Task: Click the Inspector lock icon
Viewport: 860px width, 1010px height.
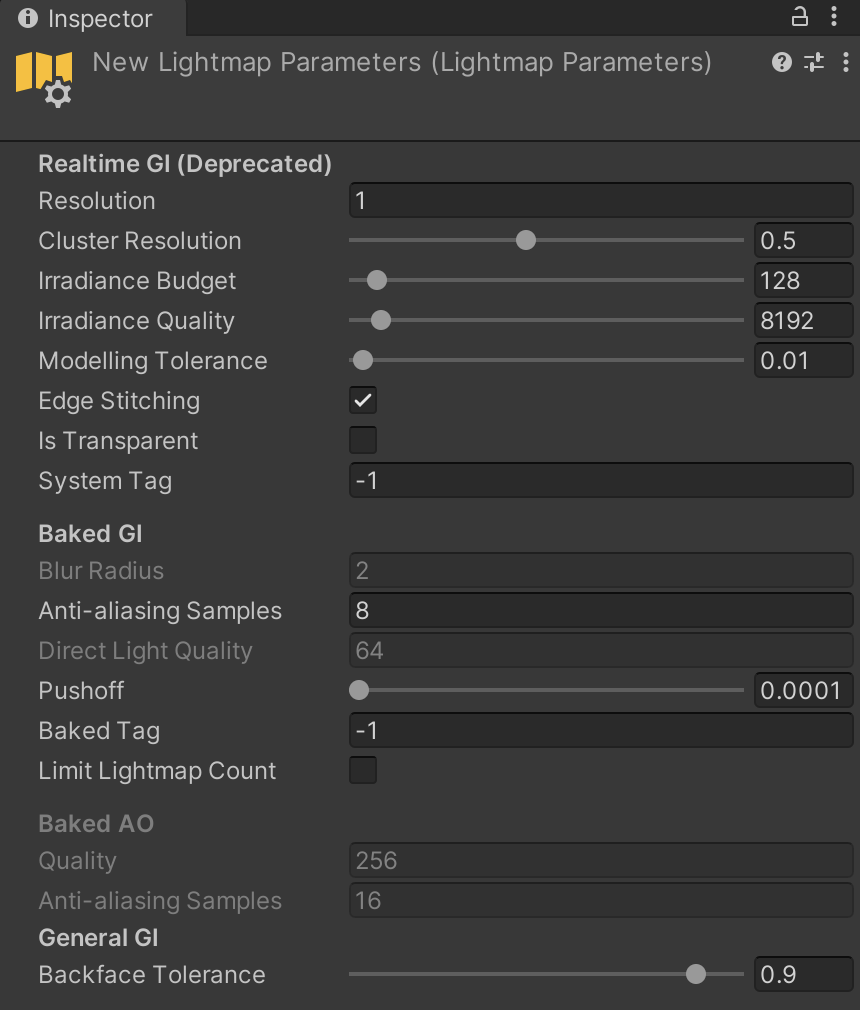Action: click(x=799, y=16)
